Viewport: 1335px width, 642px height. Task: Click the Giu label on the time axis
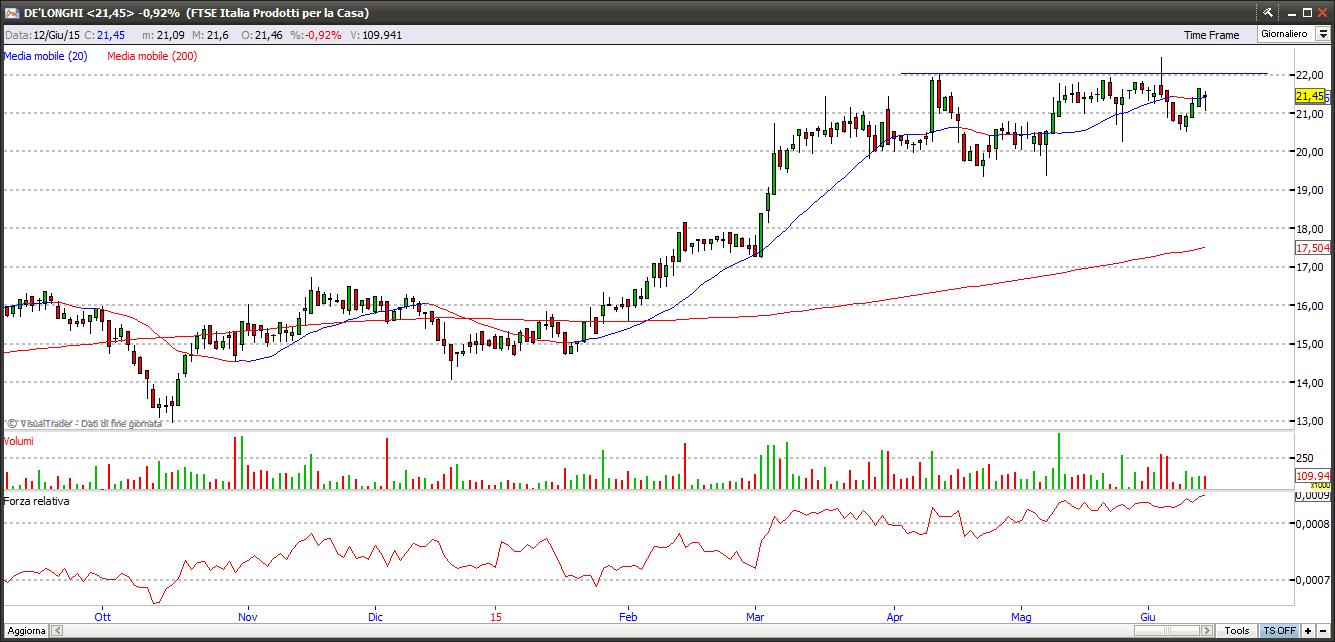[1147, 617]
